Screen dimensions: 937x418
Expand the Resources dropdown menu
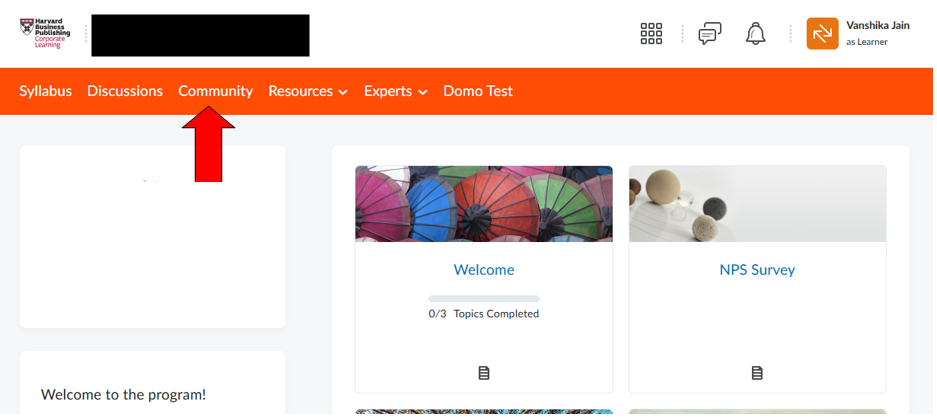pos(308,91)
